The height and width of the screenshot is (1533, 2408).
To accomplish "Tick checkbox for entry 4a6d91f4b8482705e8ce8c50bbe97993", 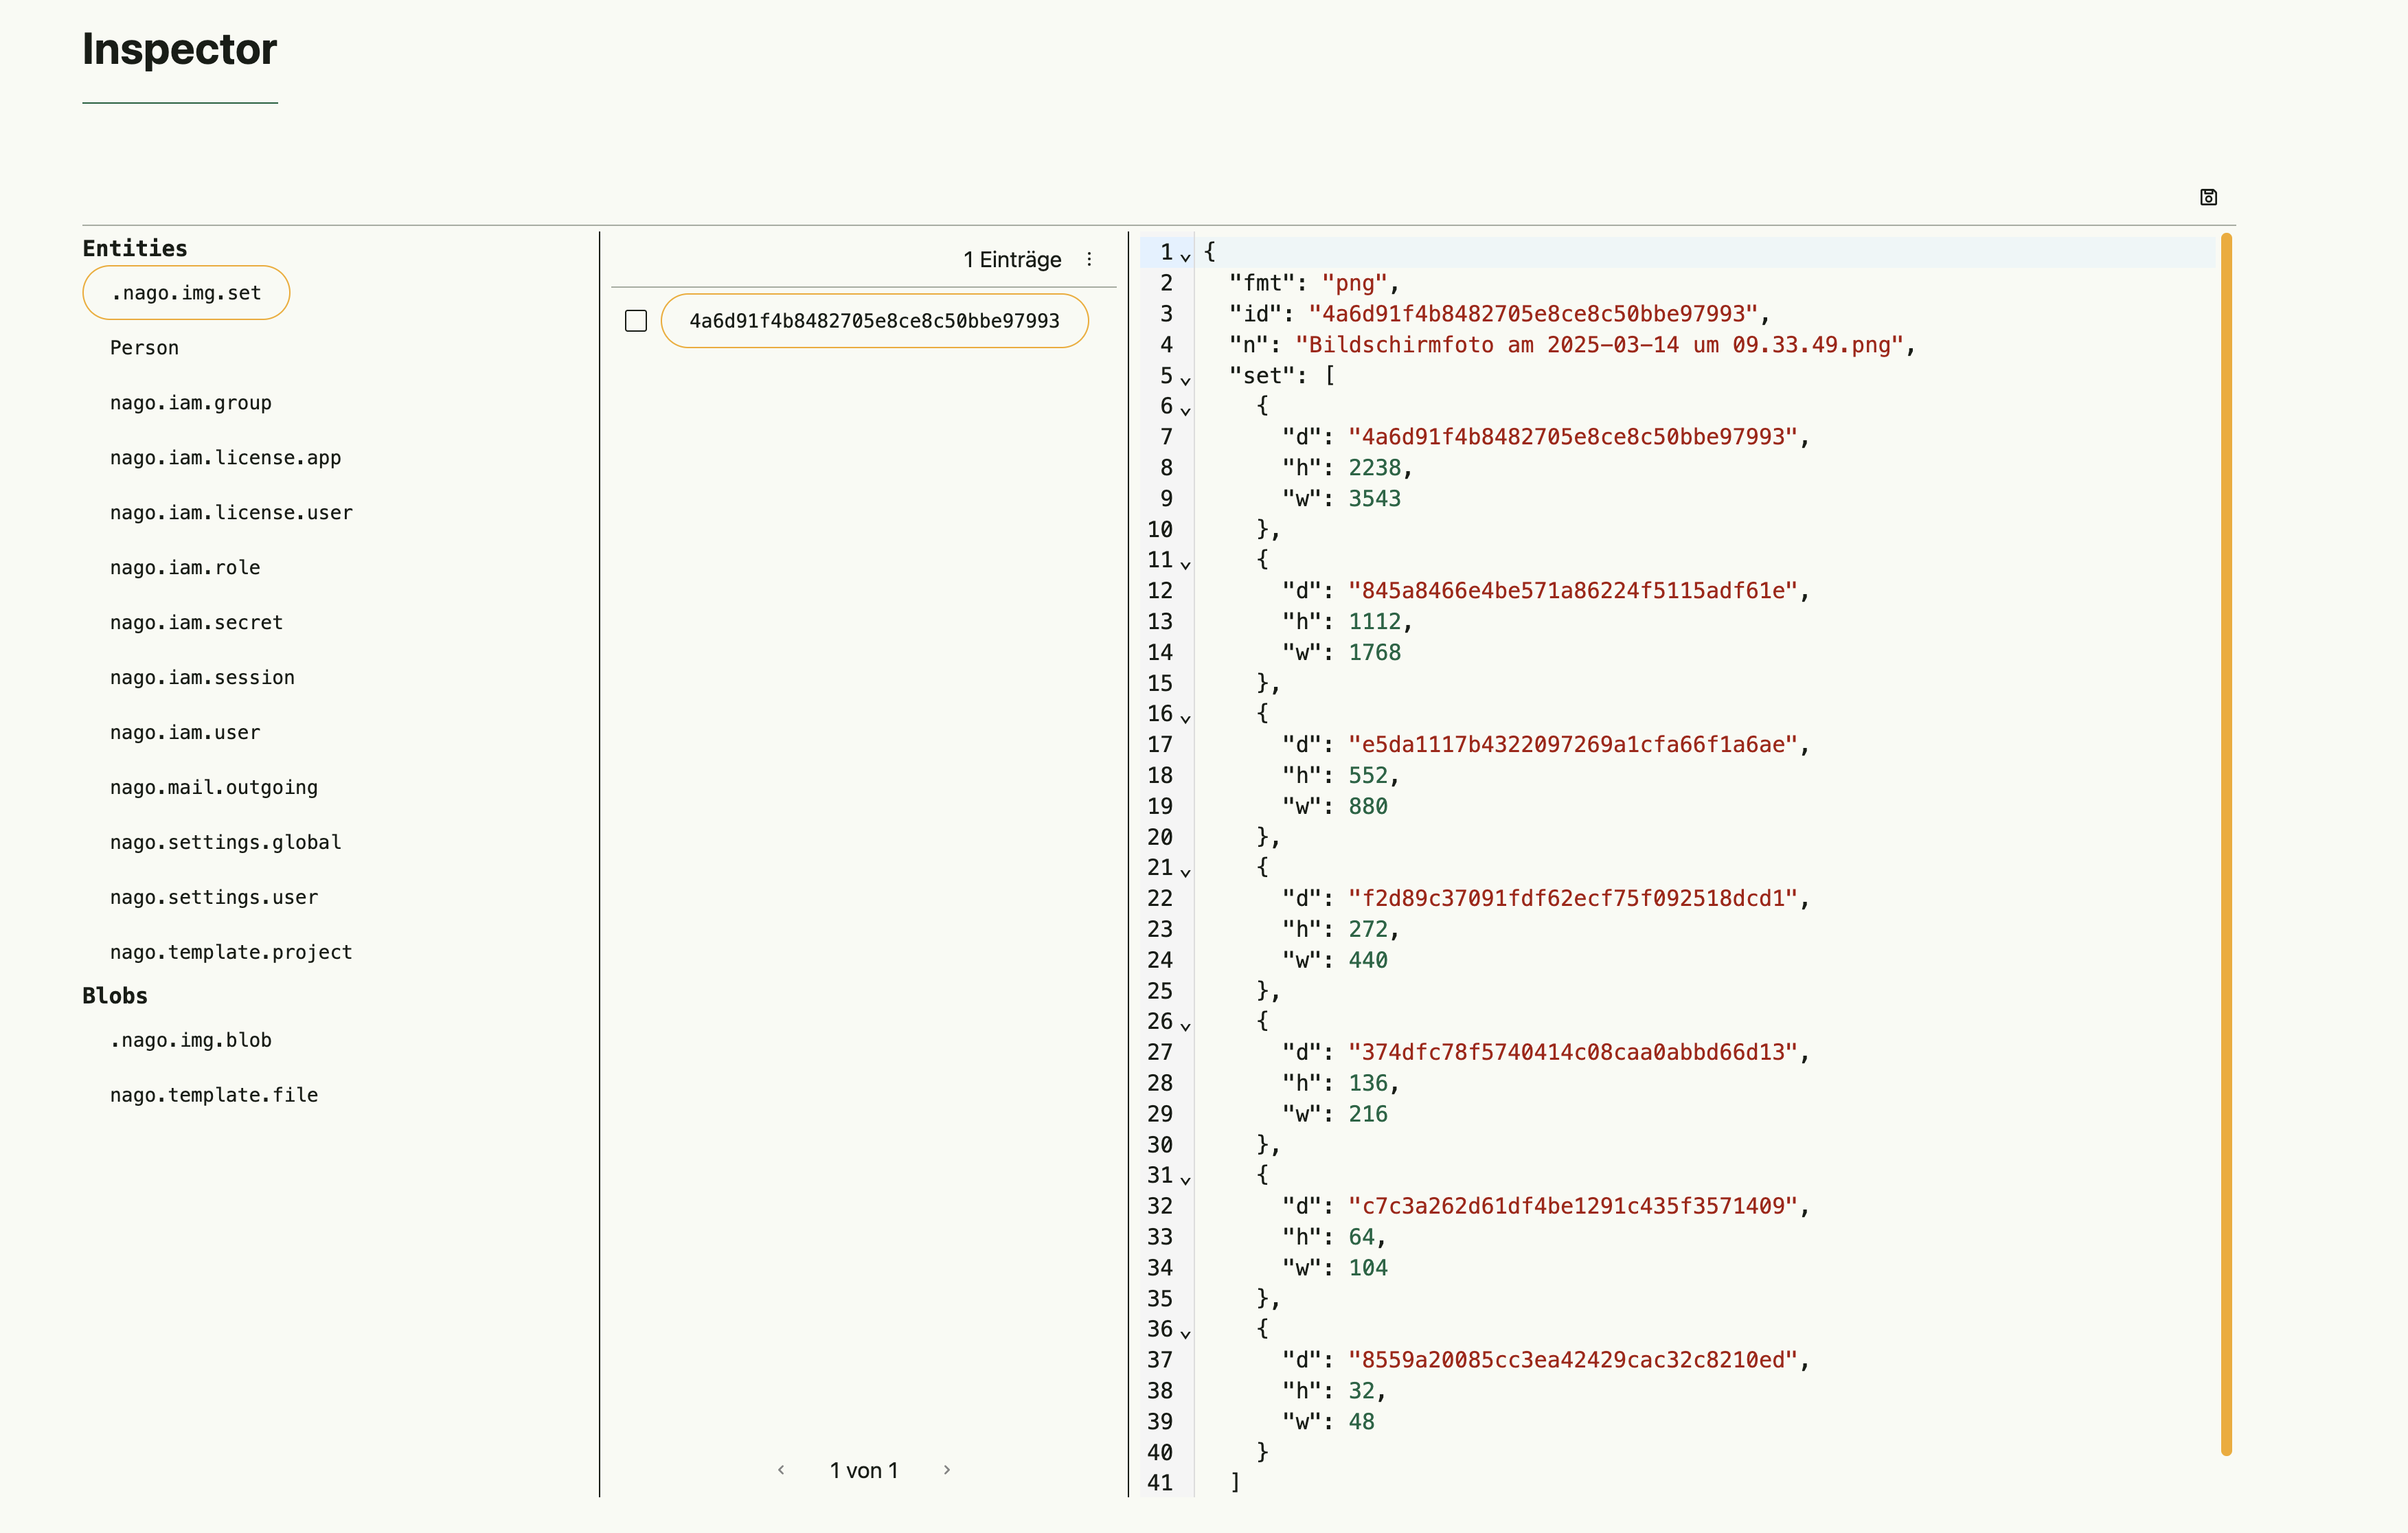I will coord(636,321).
